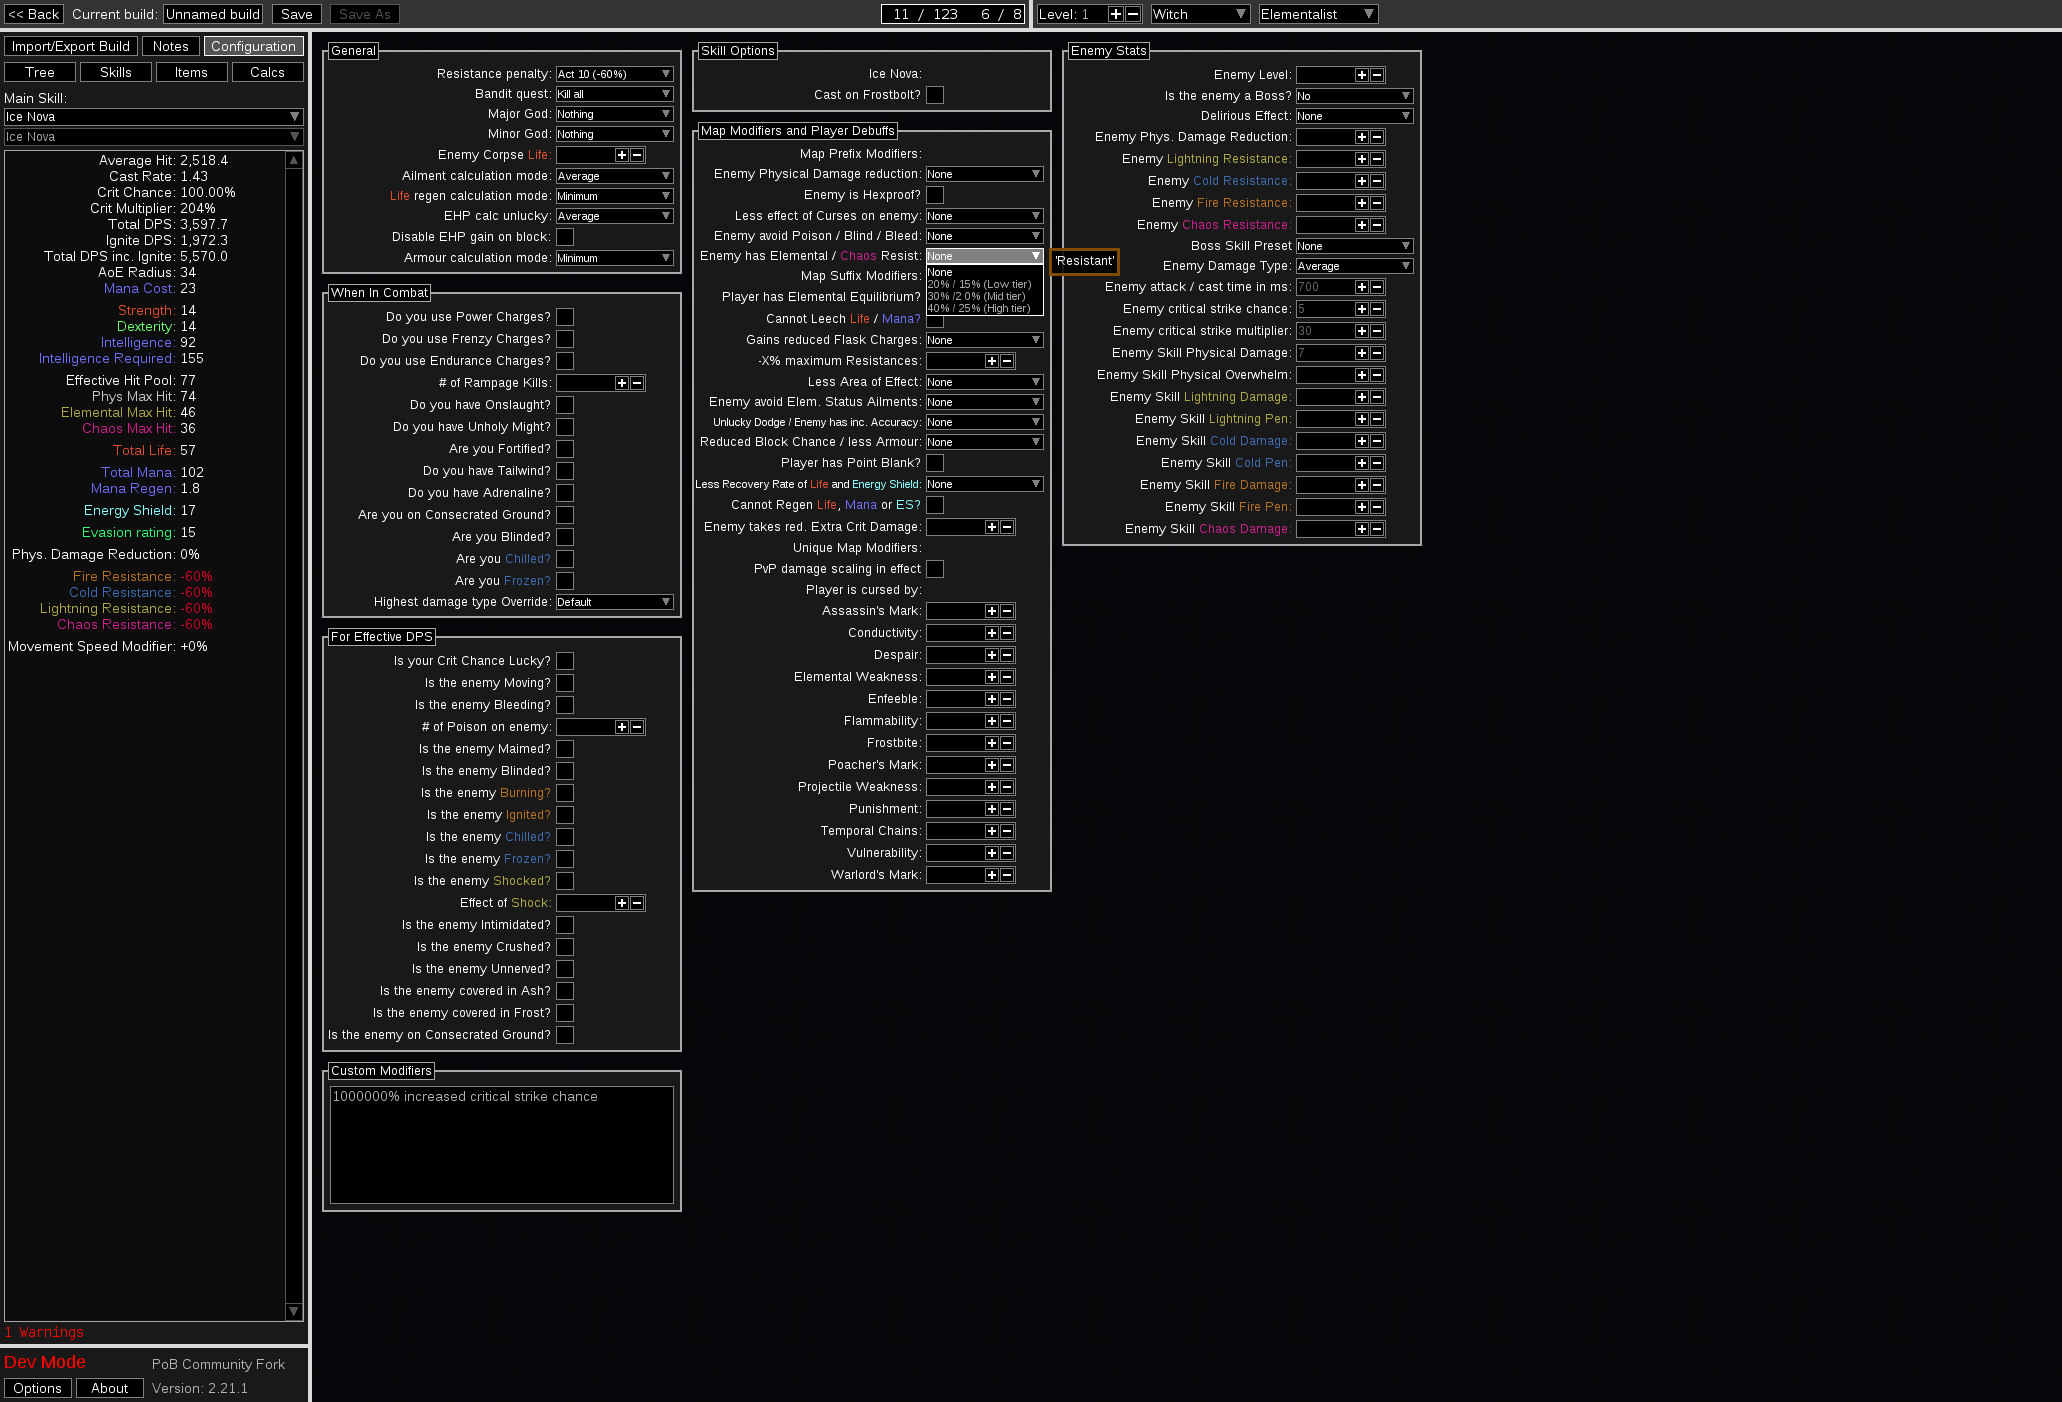The height and width of the screenshot is (1402, 2062).
Task: Increase Flammability curse level
Action: 993,721
